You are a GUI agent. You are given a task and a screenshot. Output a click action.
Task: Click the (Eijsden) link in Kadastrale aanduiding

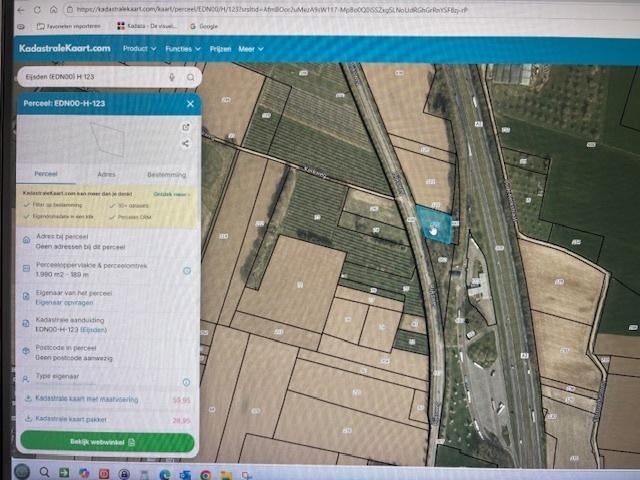pos(93,330)
